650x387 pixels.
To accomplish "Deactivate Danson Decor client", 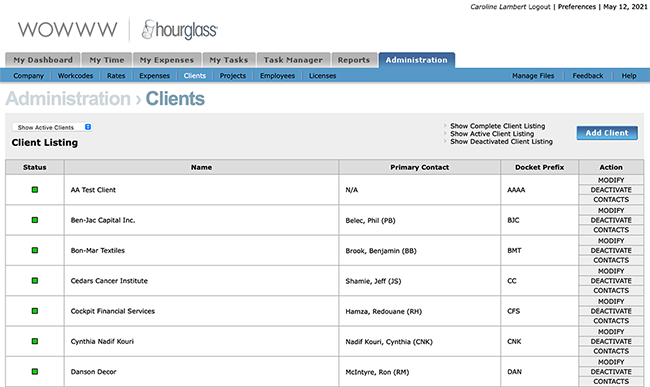I will point(611,371).
